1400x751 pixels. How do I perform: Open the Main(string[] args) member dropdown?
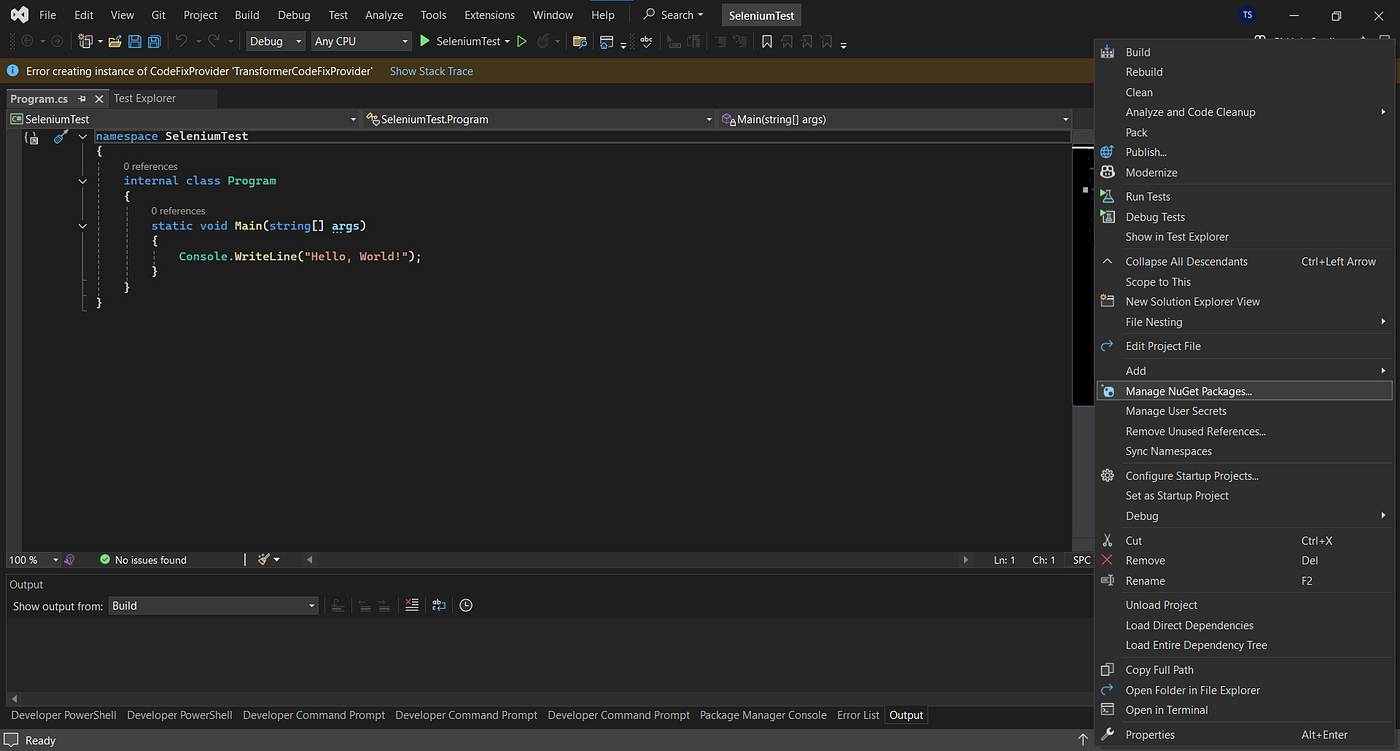(894, 119)
